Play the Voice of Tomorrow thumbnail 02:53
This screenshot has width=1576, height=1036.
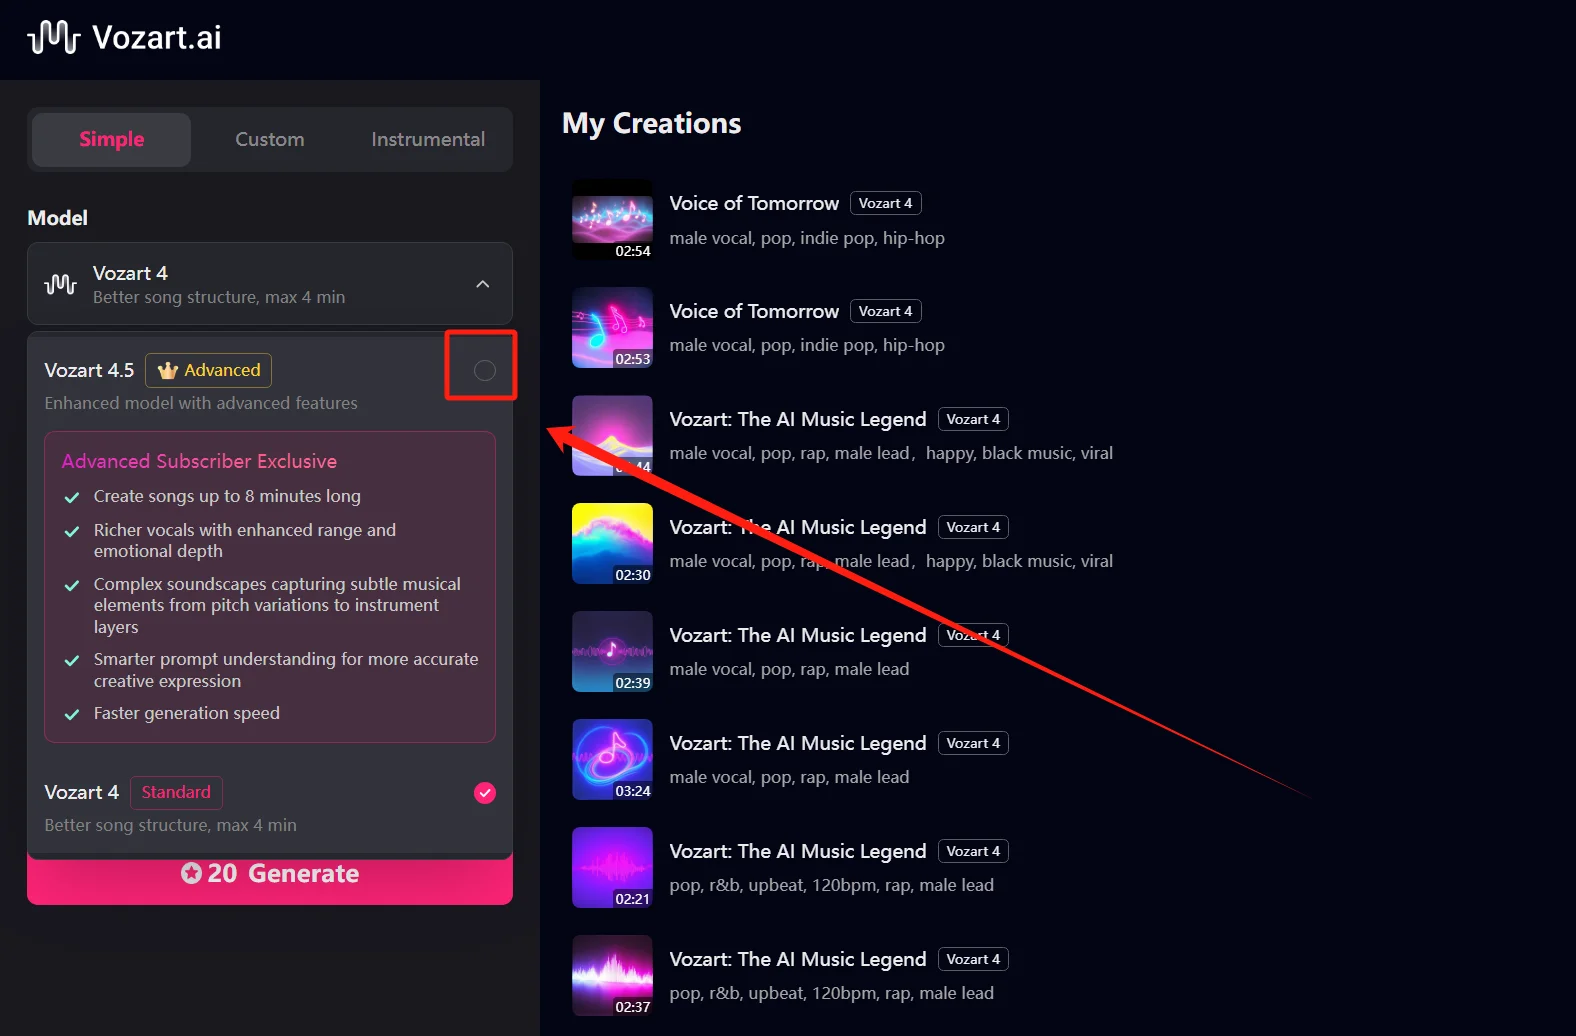pos(612,328)
